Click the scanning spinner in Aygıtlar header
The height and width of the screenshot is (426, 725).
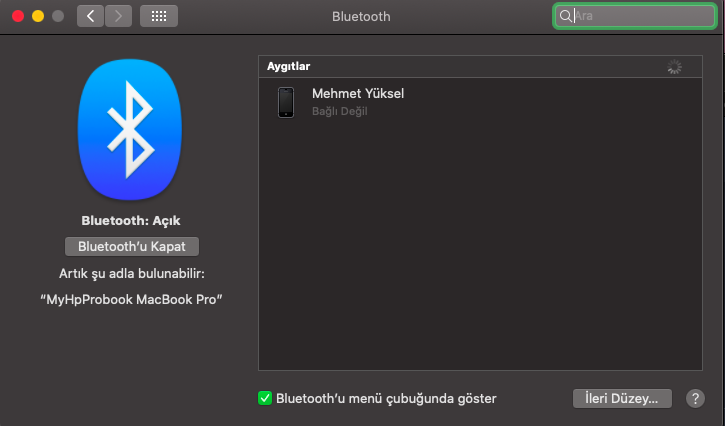coord(674,66)
